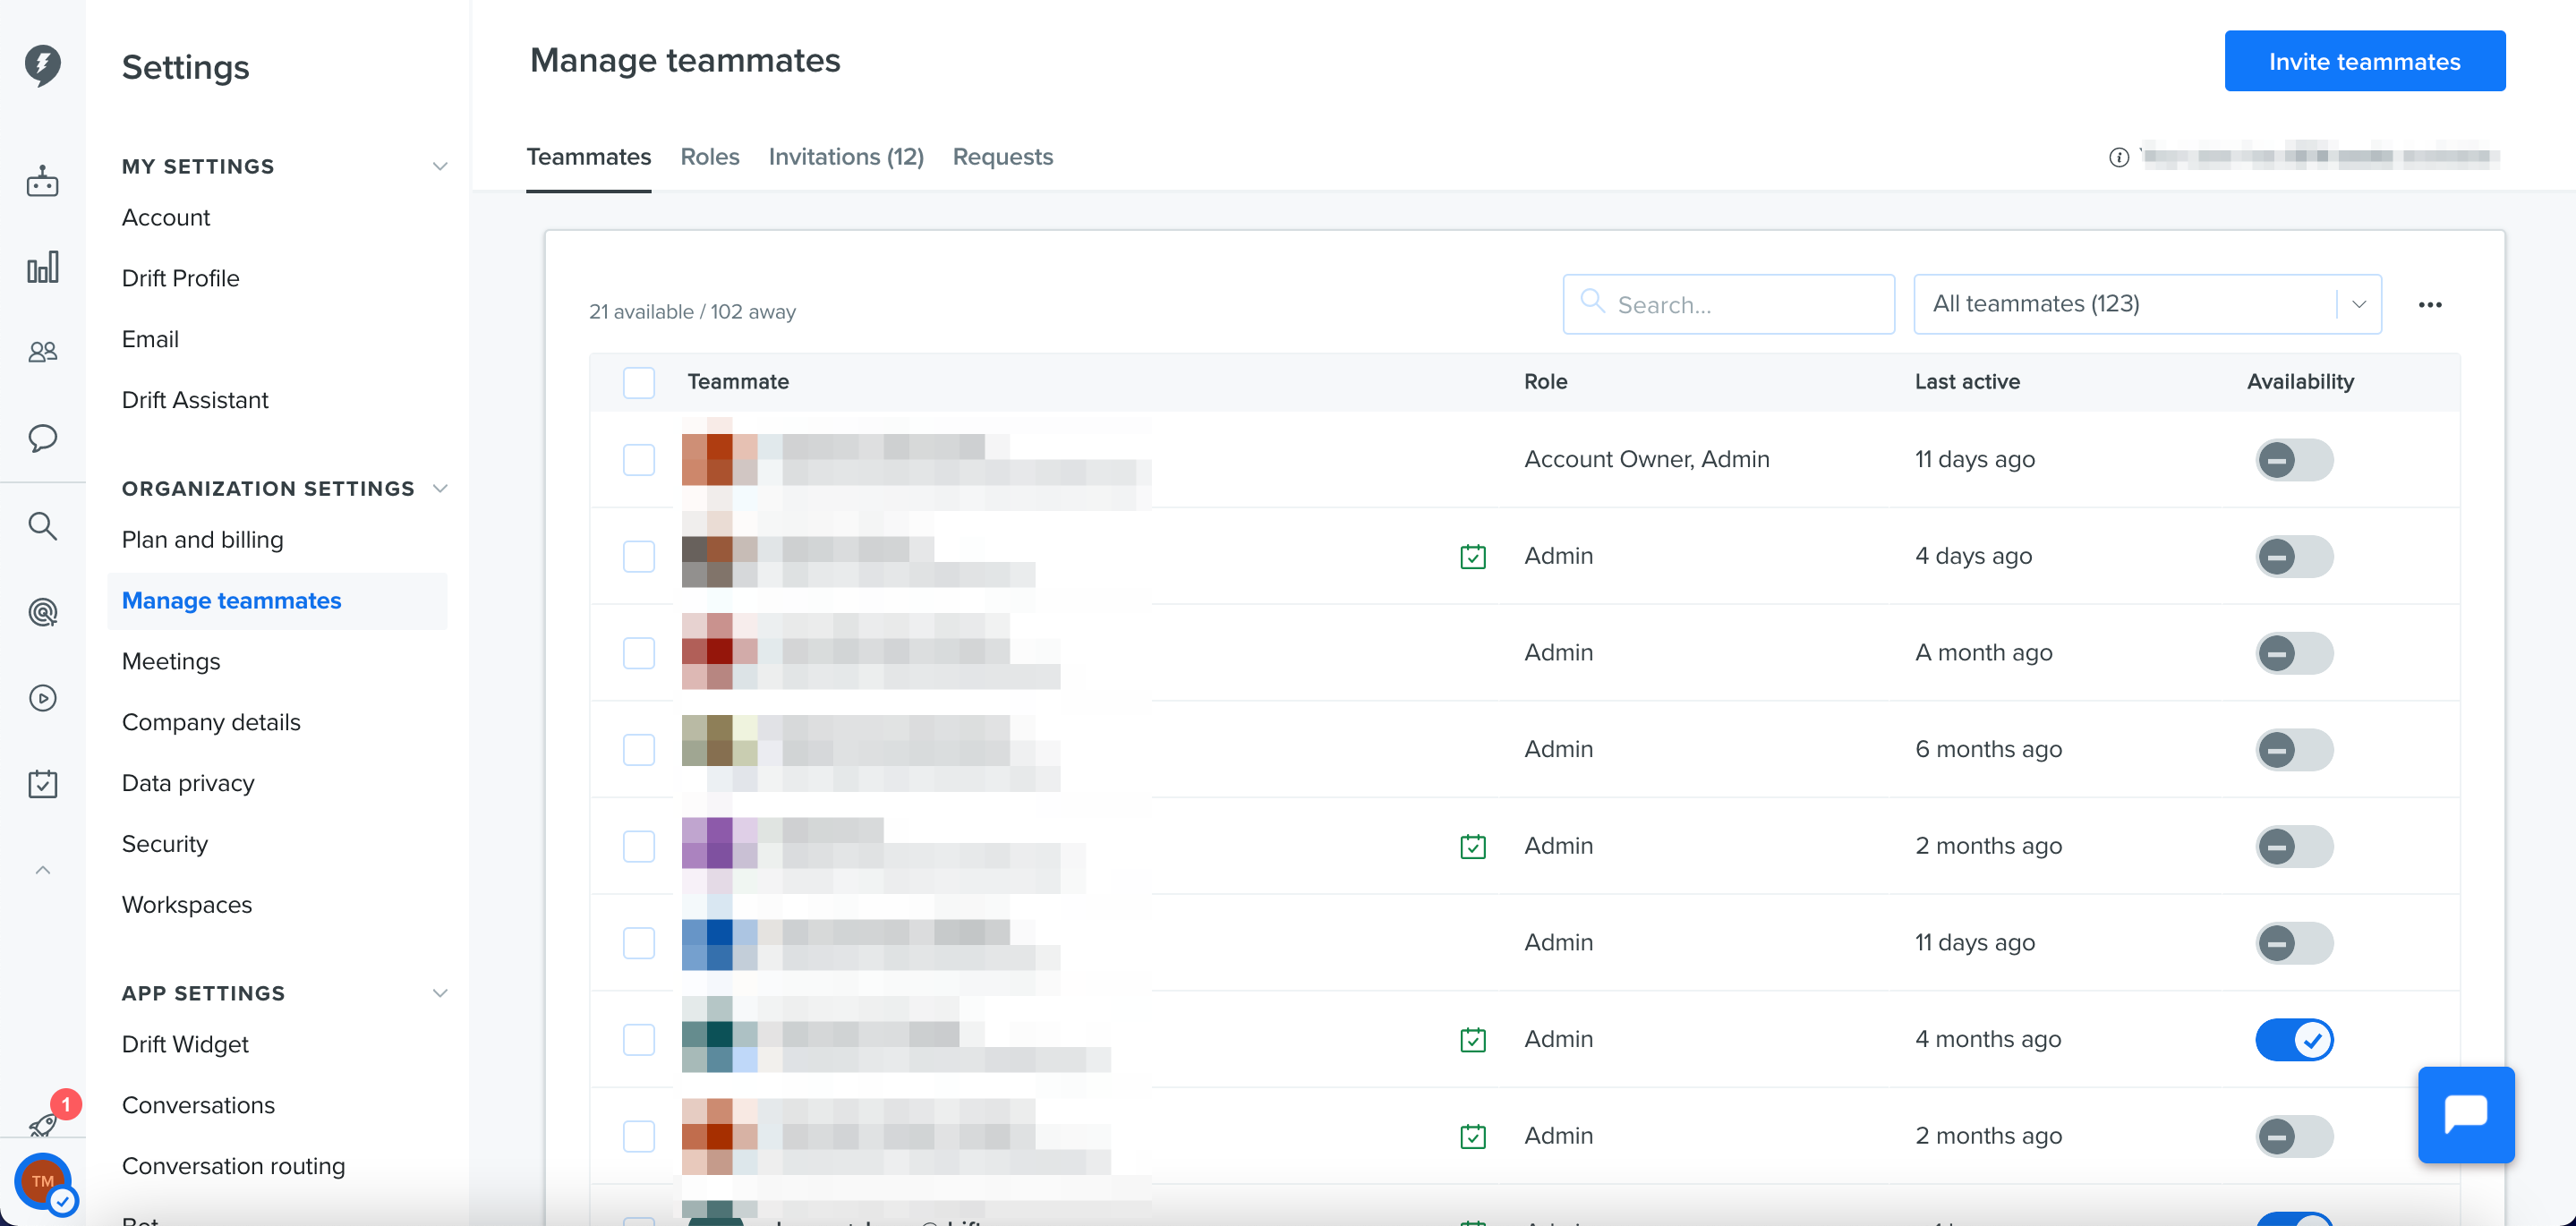Open the blue chat widget button
Screen dimensions: 2576x1226
click(x=2465, y=1114)
